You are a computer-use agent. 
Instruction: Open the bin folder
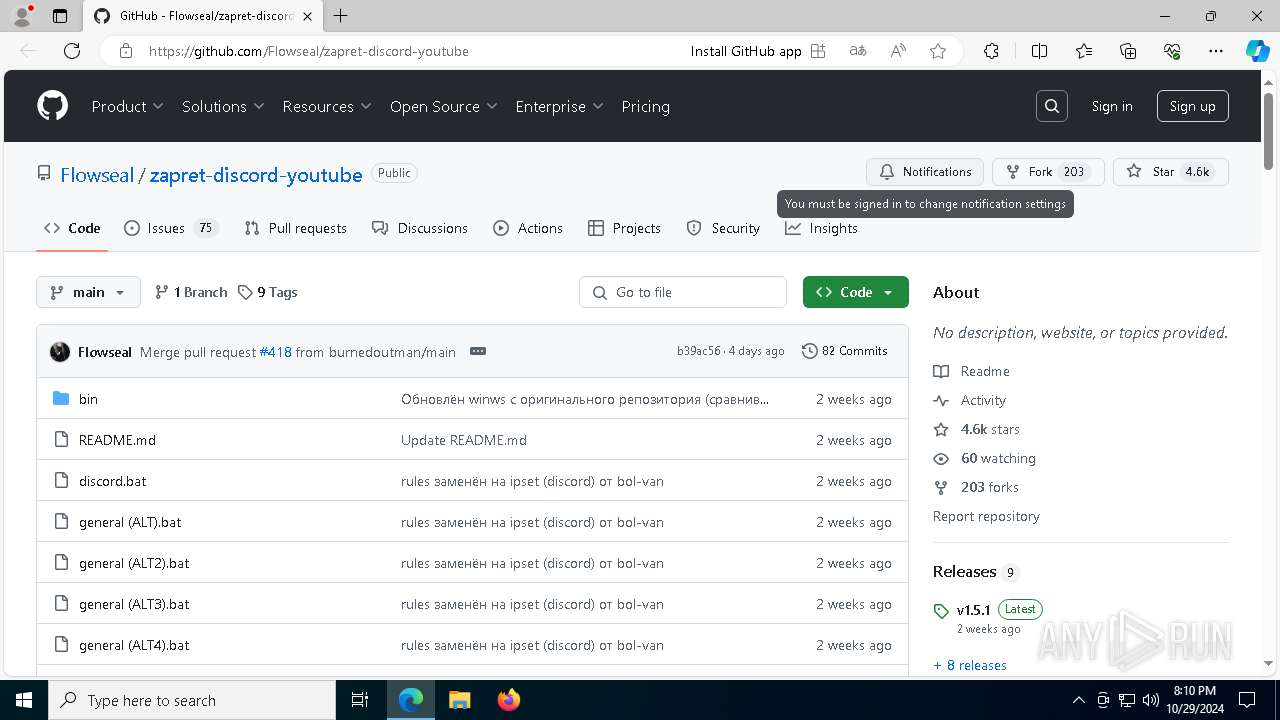[88, 399]
